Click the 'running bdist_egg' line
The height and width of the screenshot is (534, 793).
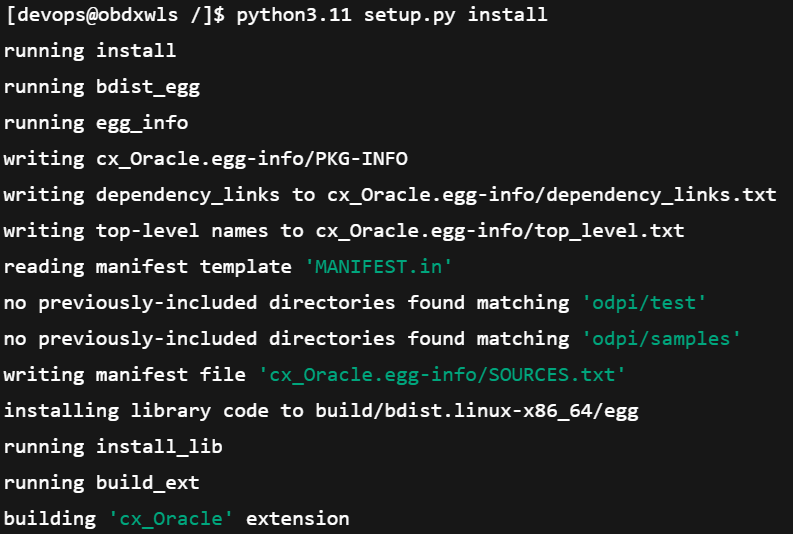[x=102, y=87]
